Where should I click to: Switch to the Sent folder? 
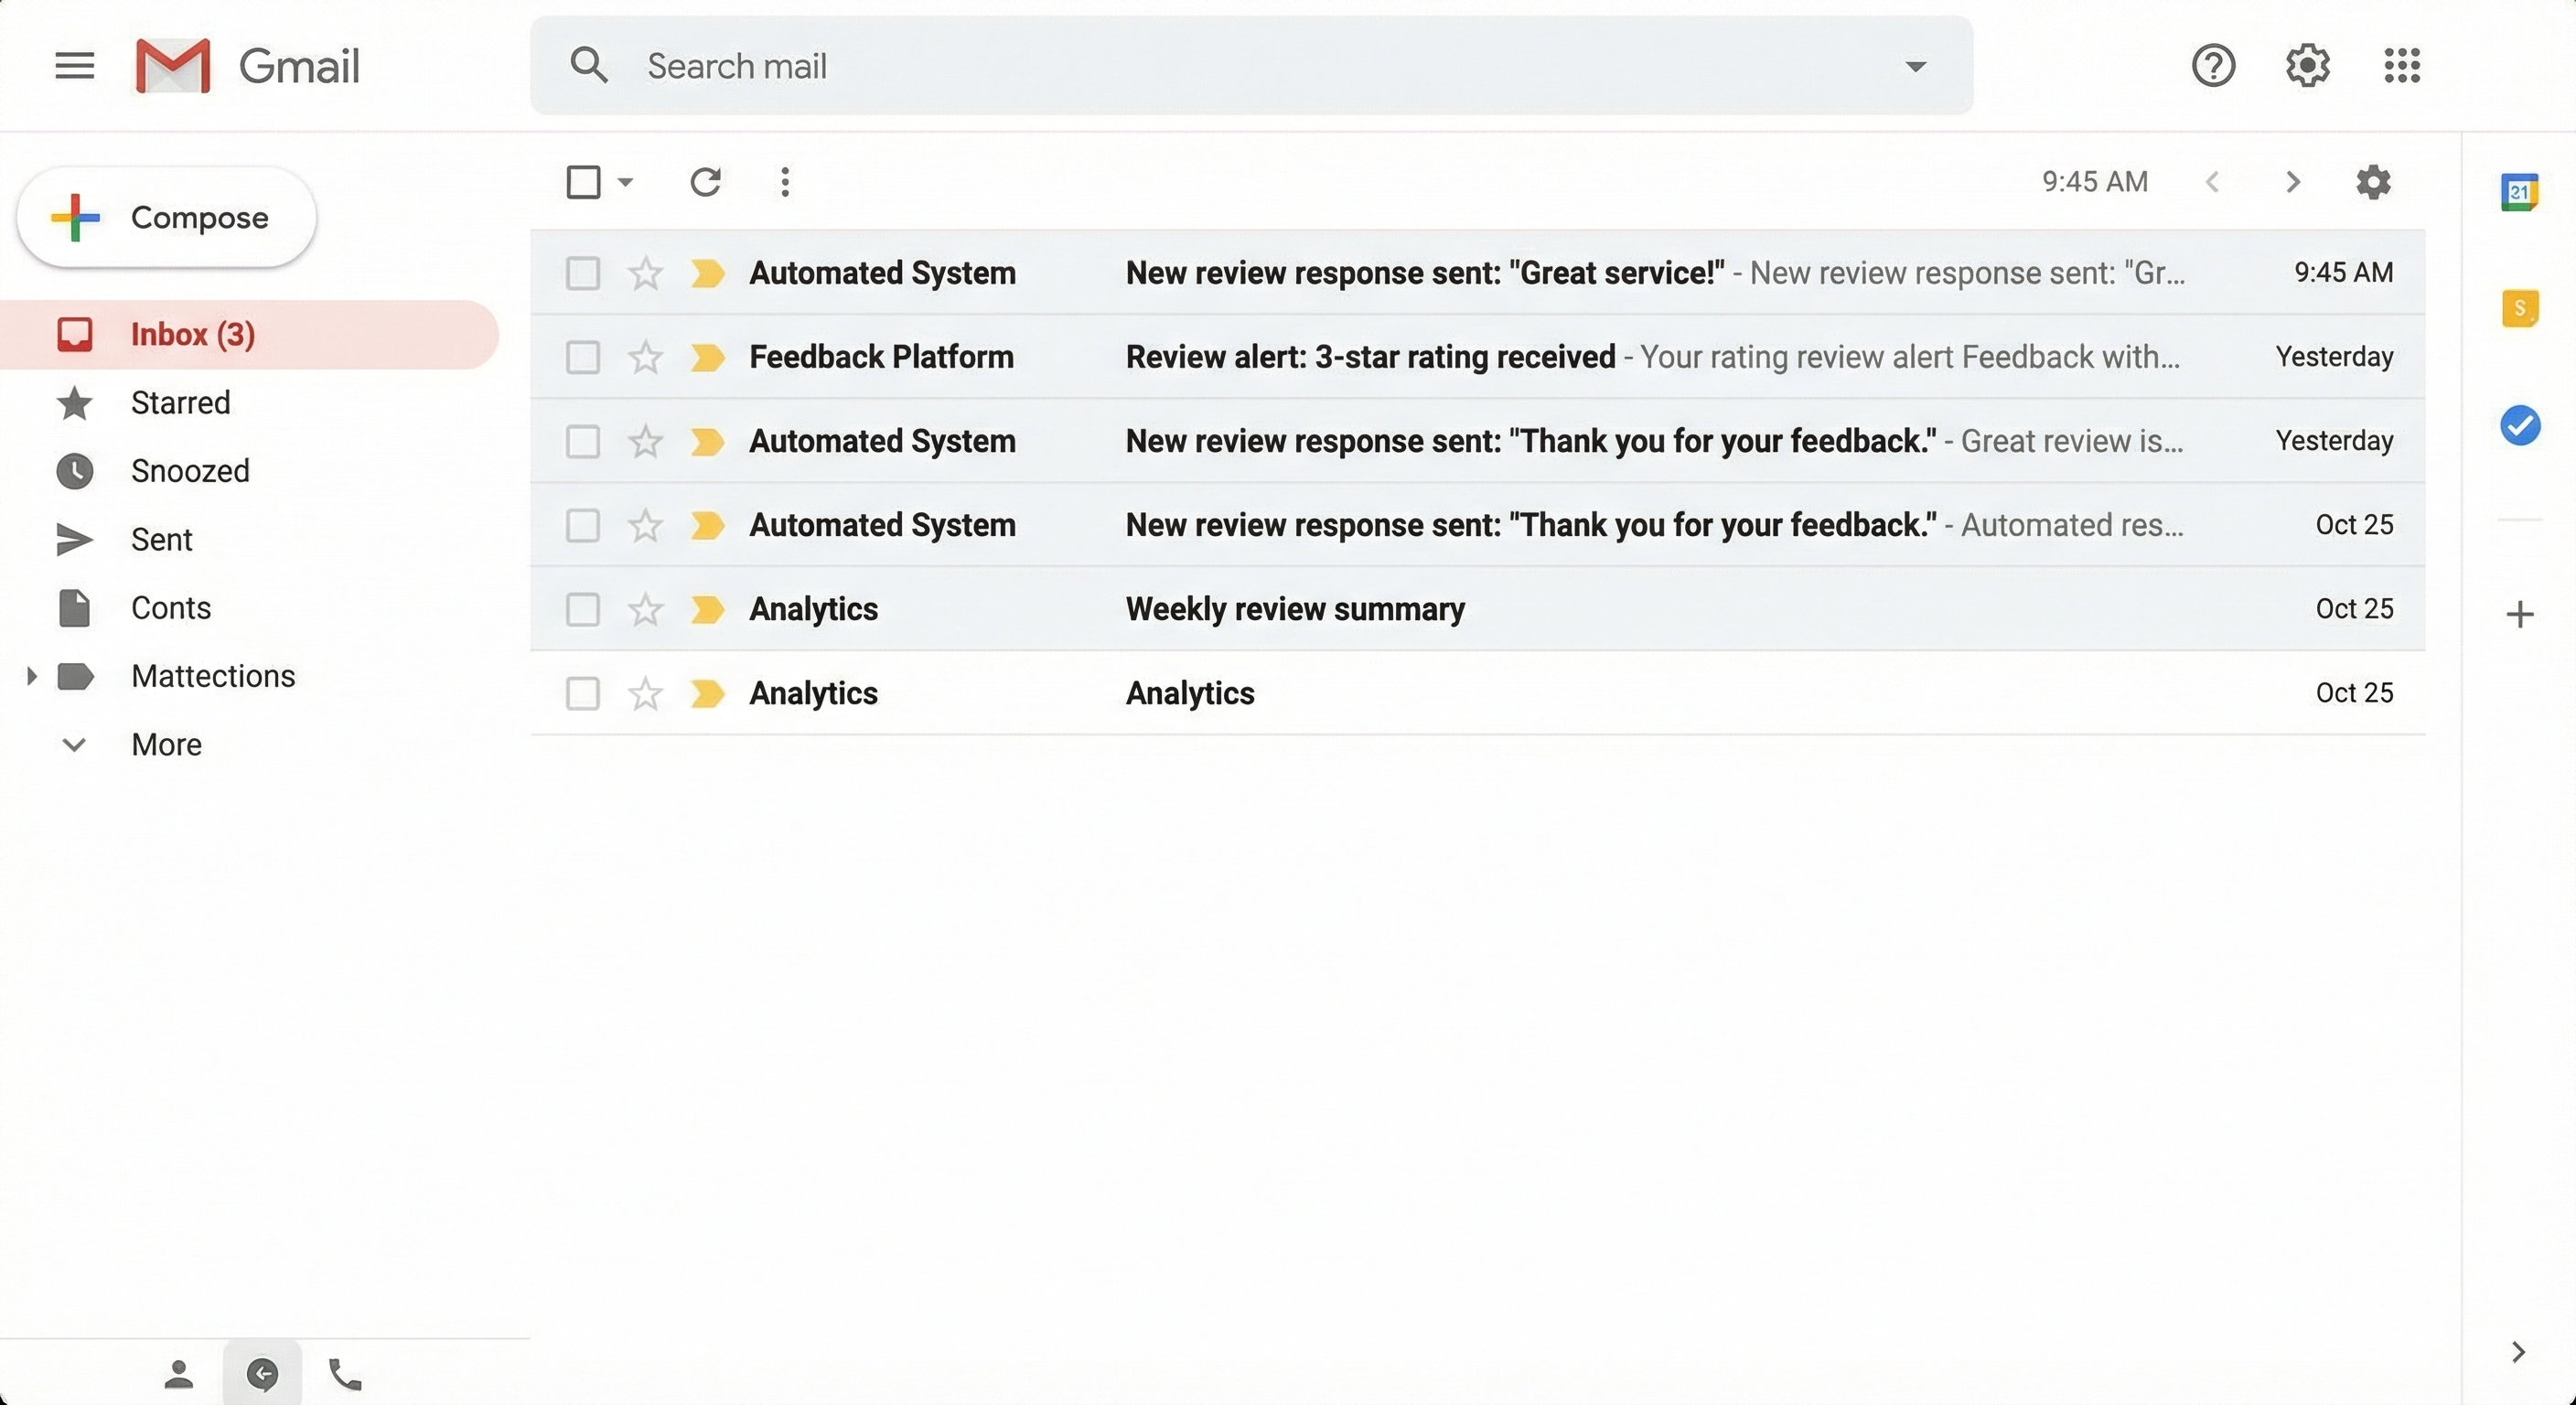[162, 539]
